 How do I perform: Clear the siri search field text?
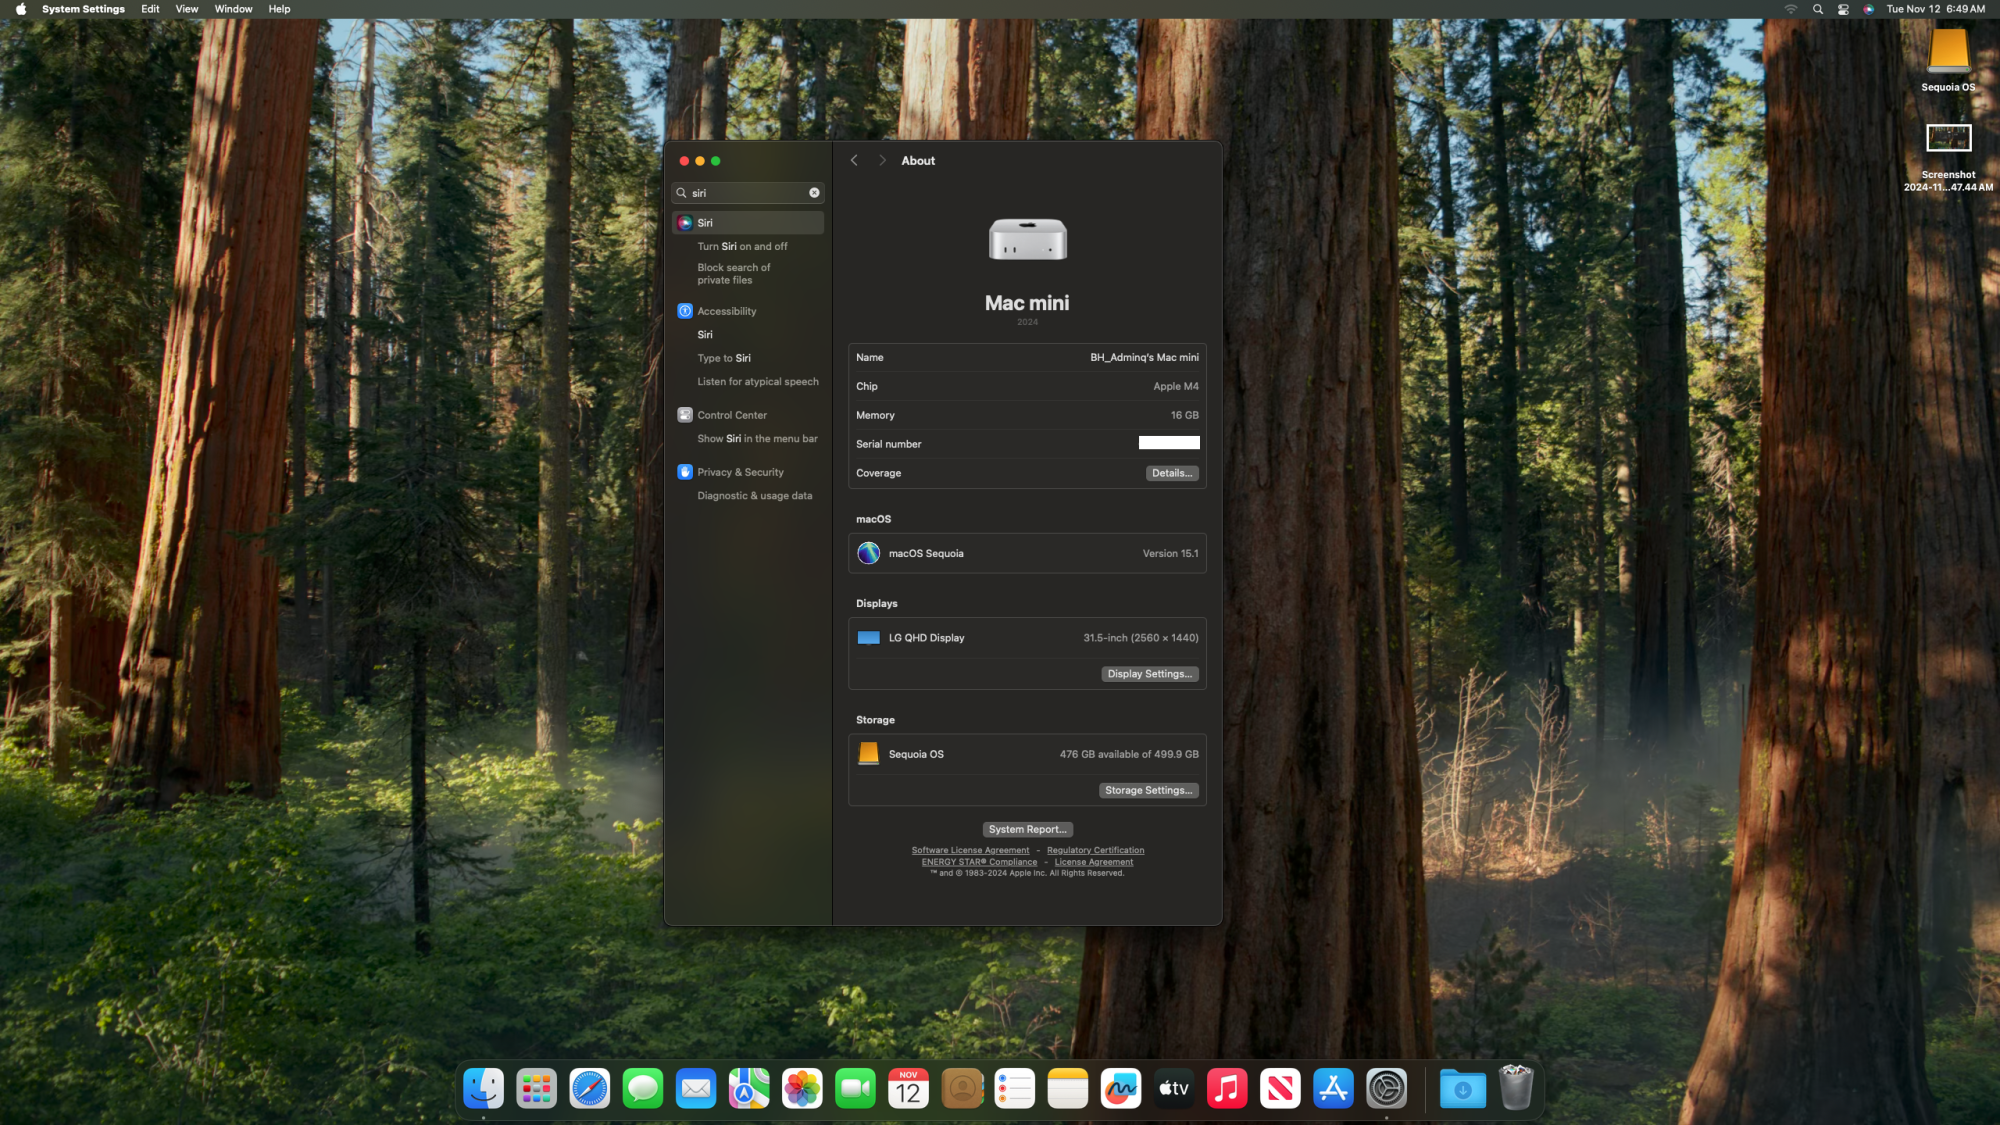point(814,193)
